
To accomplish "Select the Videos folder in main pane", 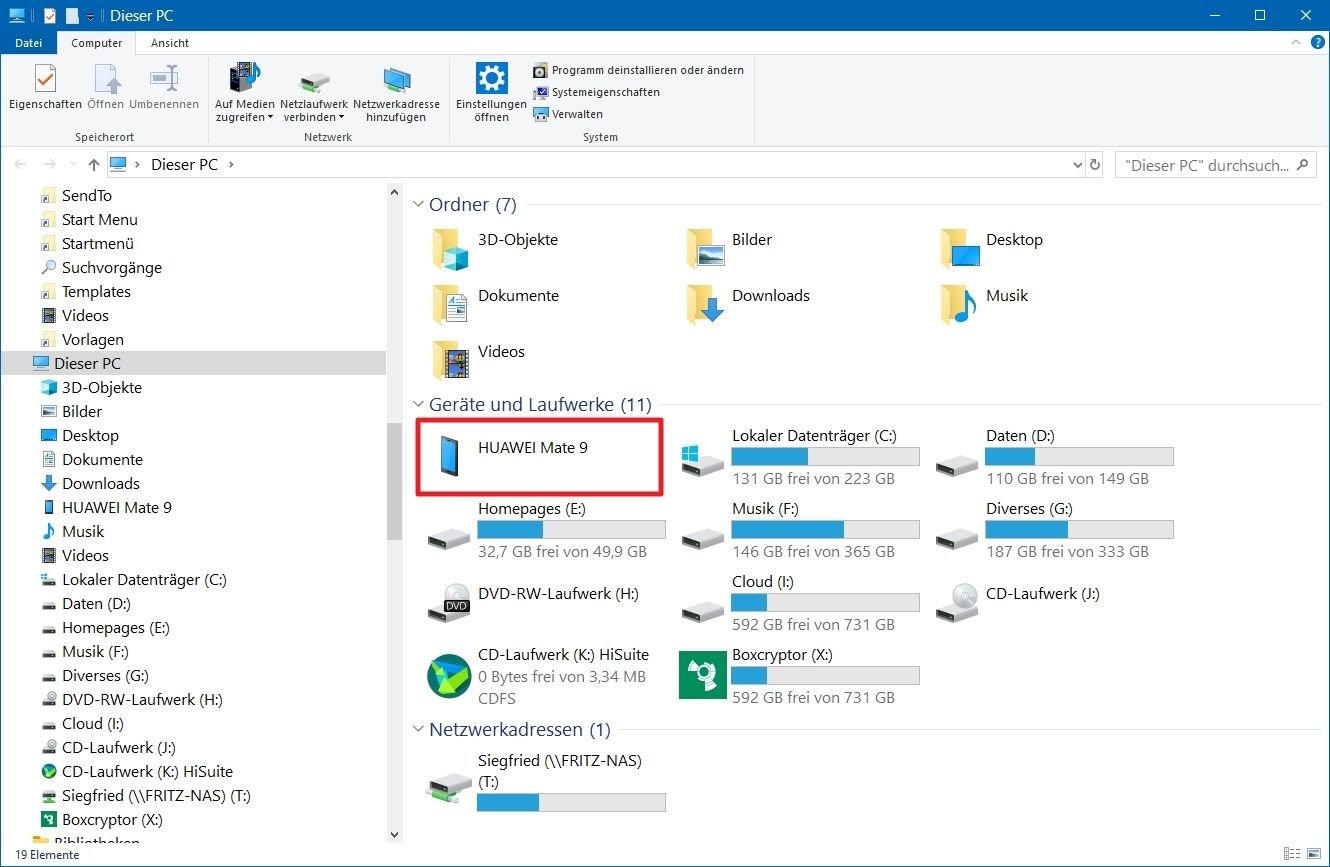I will (478, 360).
